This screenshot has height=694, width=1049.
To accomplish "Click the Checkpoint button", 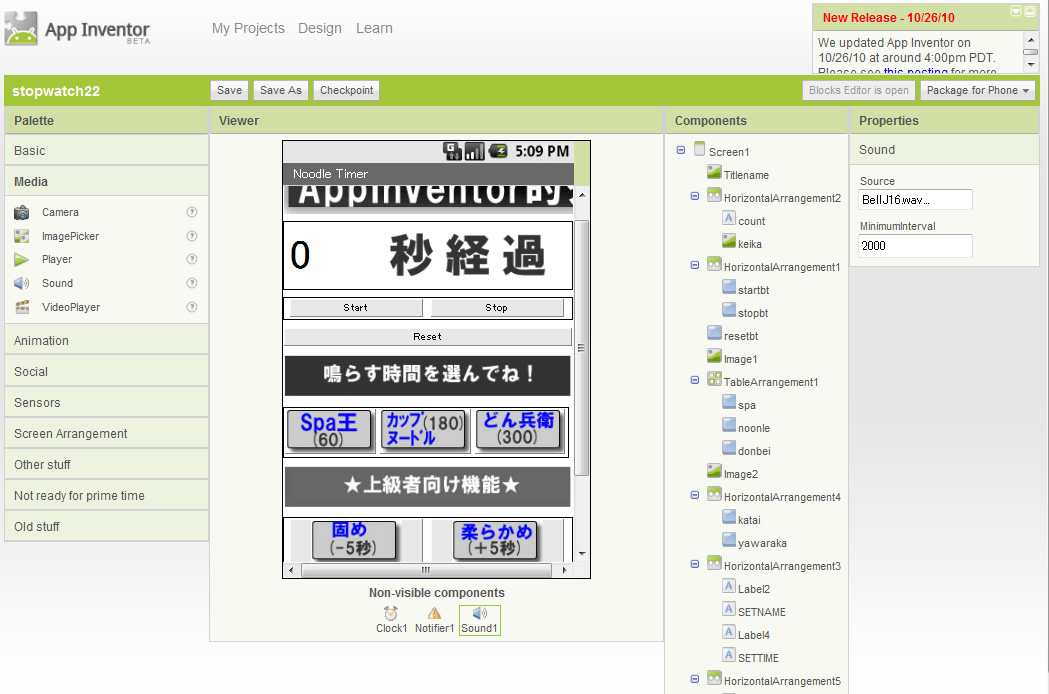I will pyautogui.click(x=347, y=90).
